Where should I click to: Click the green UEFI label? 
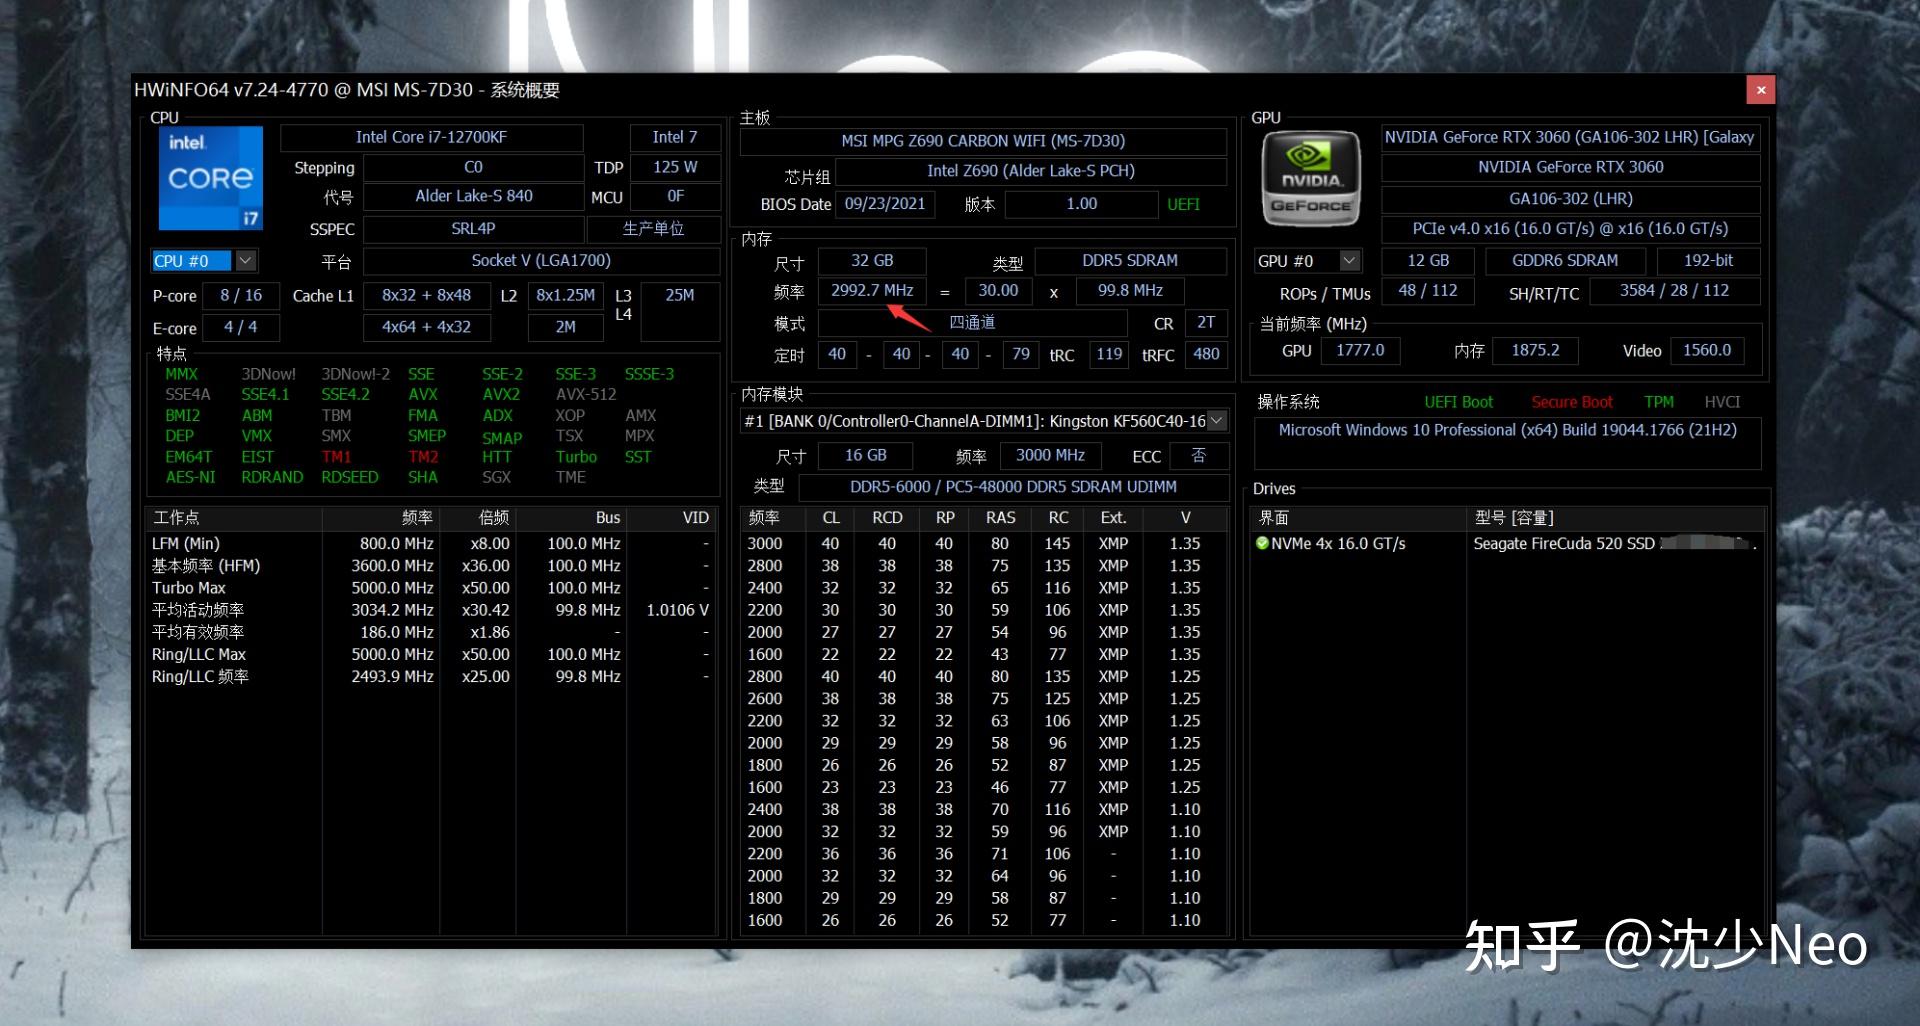(1183, 204)
